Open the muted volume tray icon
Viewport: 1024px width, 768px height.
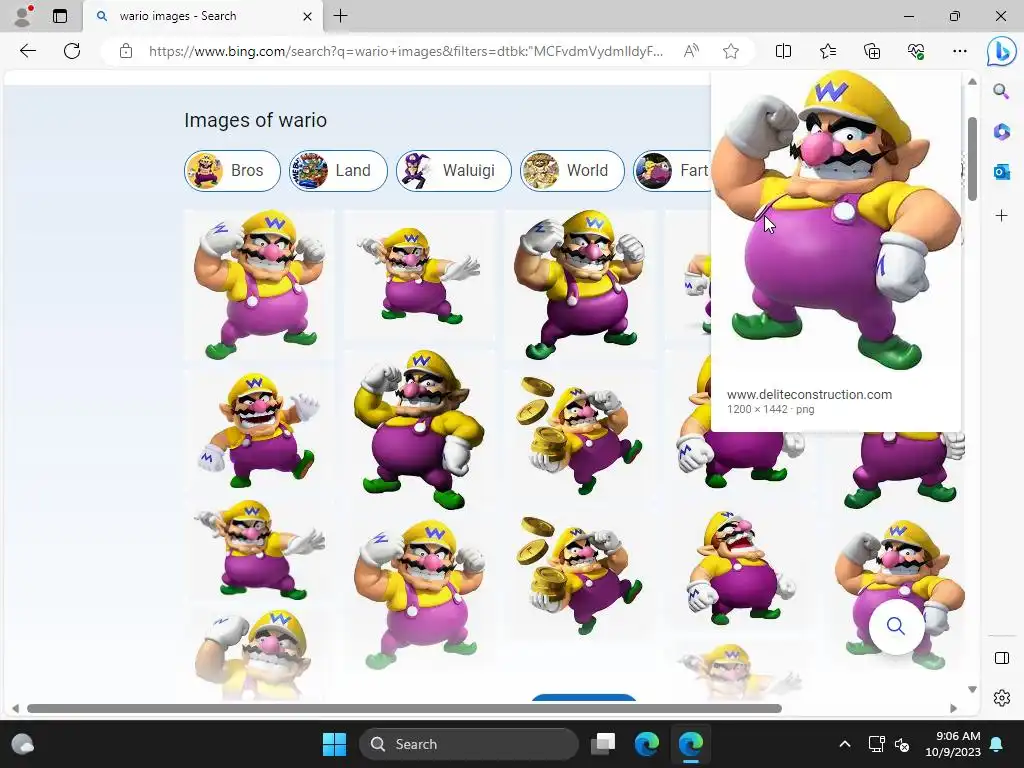point(902,744)
